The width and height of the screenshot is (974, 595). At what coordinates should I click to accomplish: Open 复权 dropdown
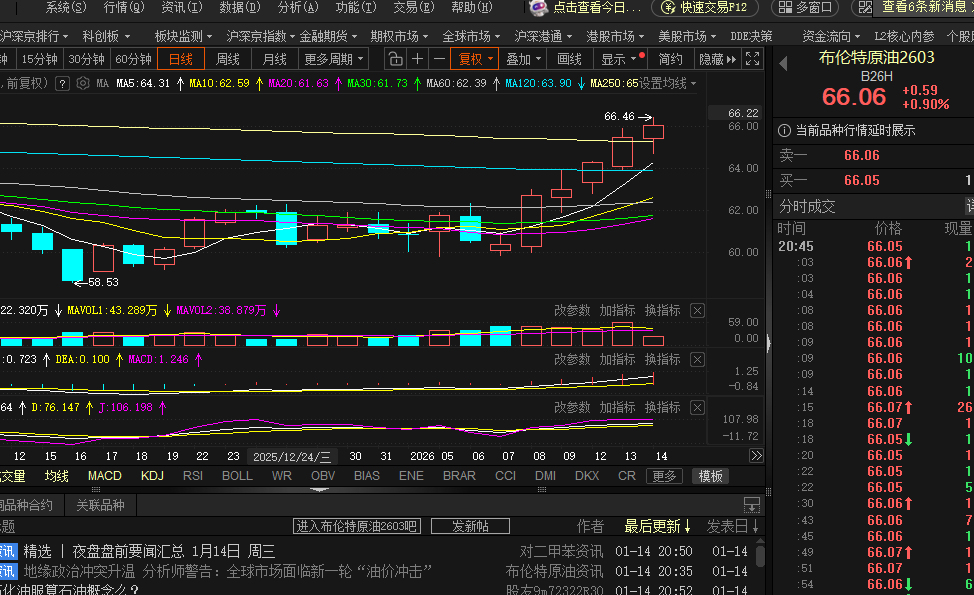point(475,60)
